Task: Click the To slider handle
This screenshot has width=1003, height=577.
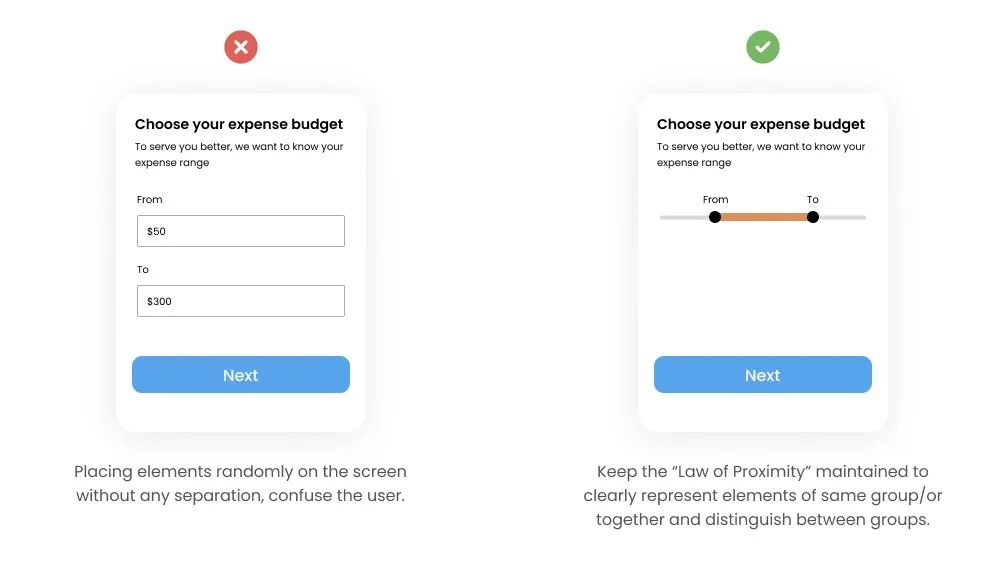Action: pos(812,217)
